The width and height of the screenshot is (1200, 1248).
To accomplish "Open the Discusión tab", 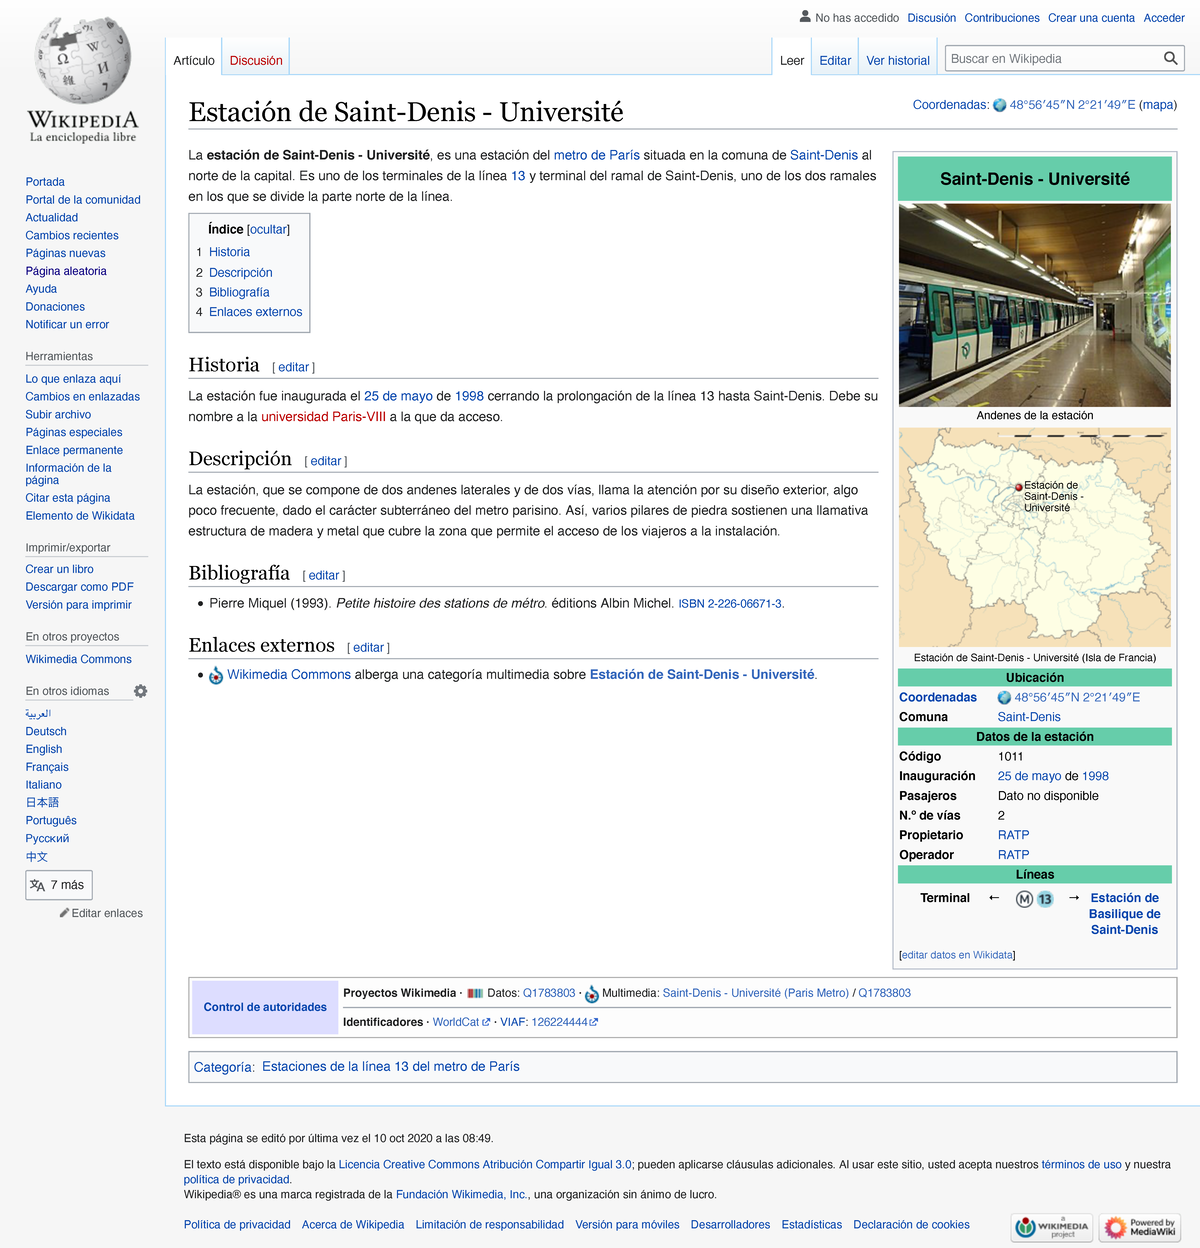I will [255, 60].
